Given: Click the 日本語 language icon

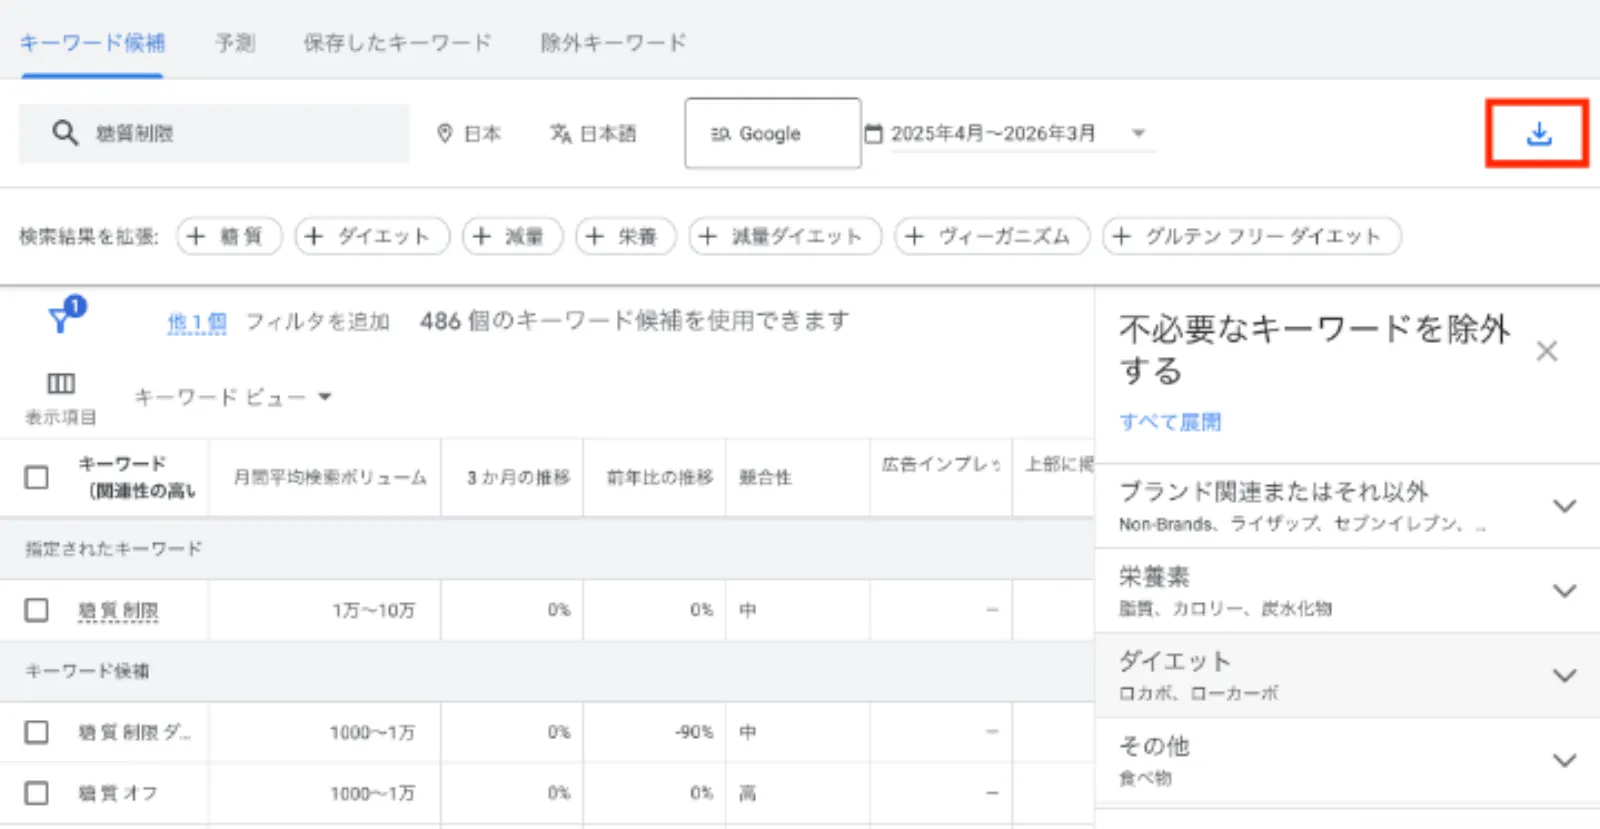Looking at the screenshot, I should tap(561, 133).
